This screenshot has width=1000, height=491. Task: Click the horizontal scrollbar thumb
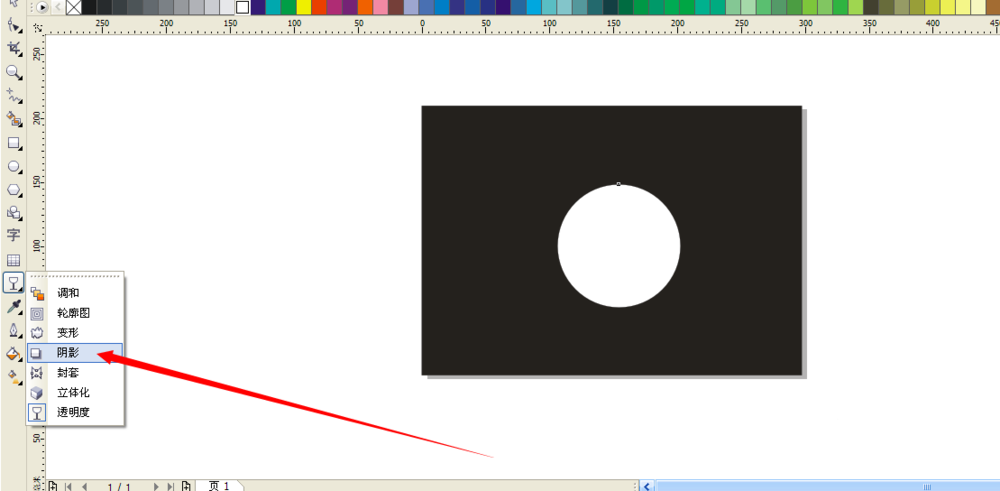click(x=828, y=487)
